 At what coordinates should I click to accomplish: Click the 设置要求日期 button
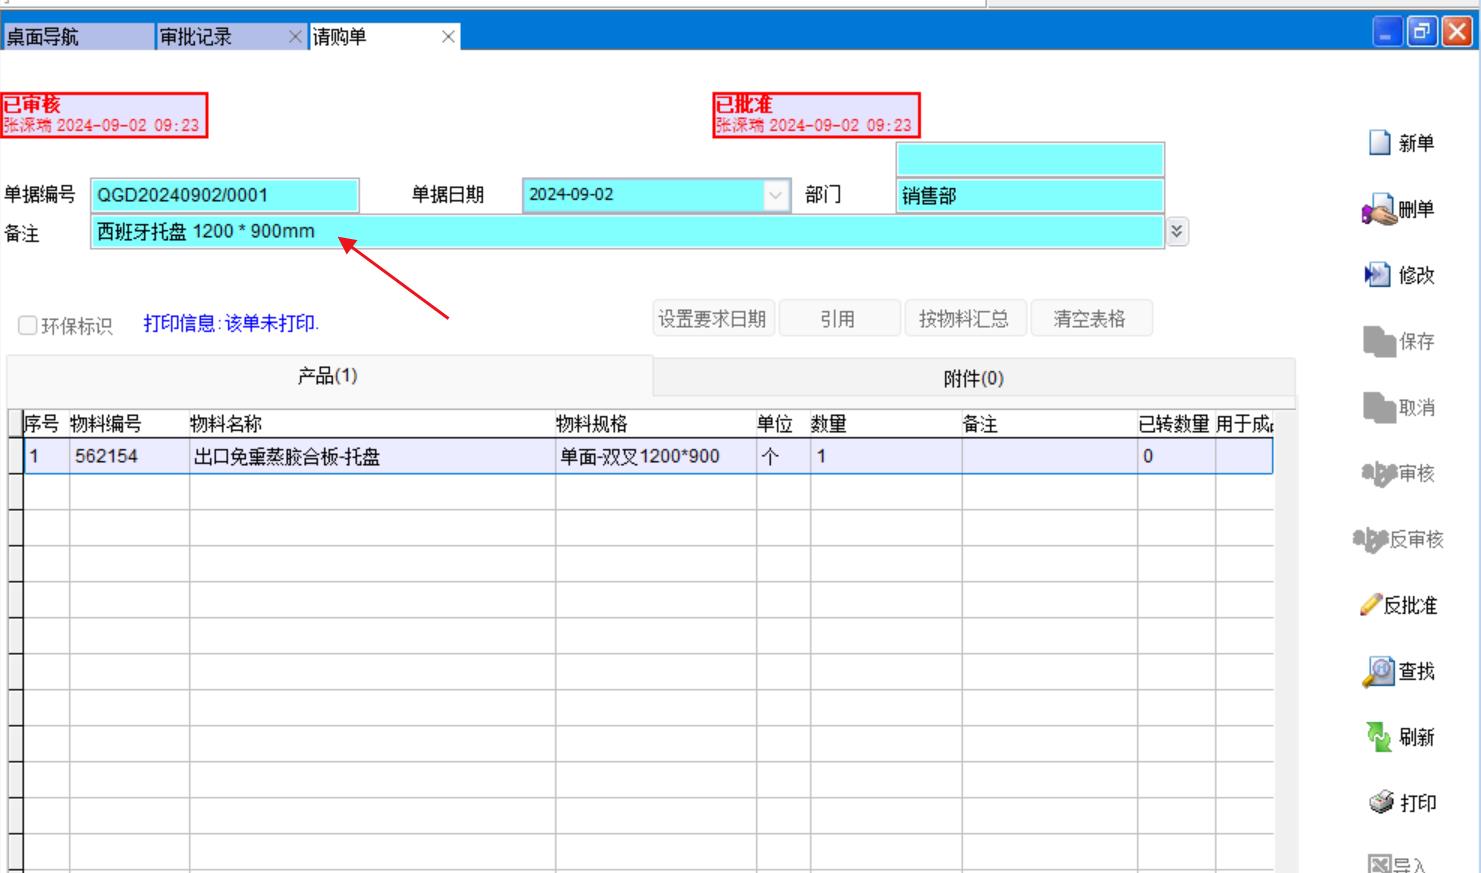tap(712, 319)
